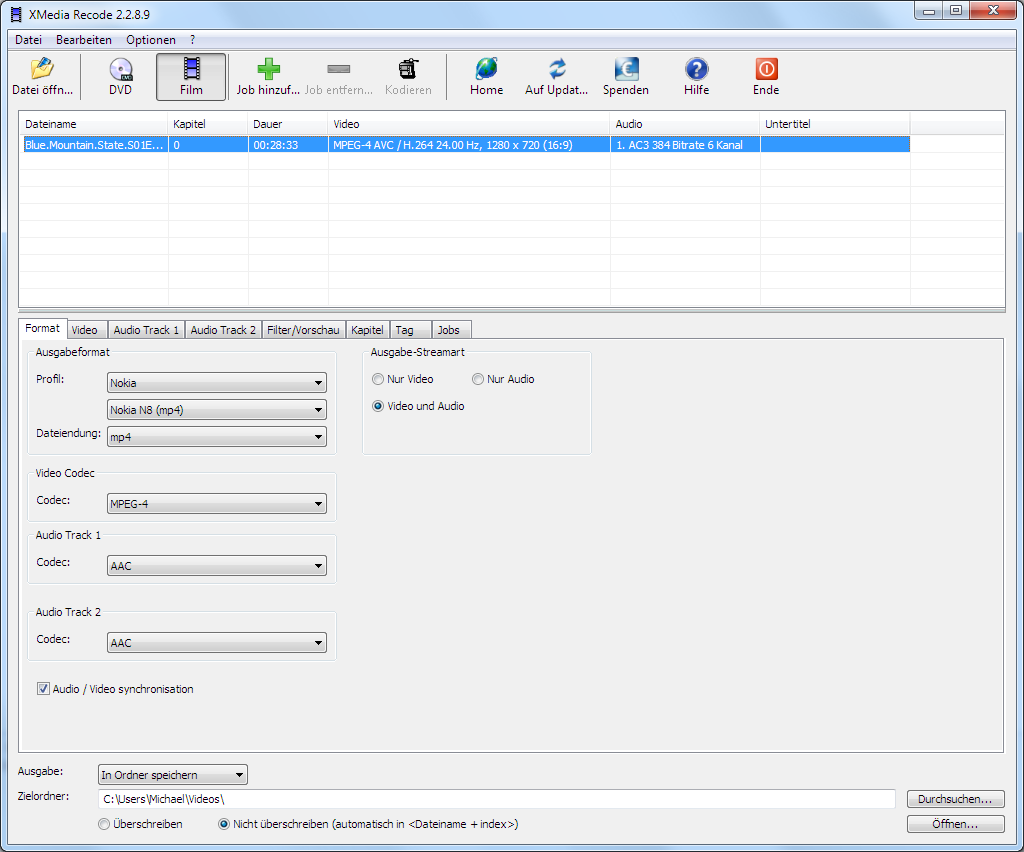
Task: Select the Blue.Mountain.State file row
Action: 465,144
